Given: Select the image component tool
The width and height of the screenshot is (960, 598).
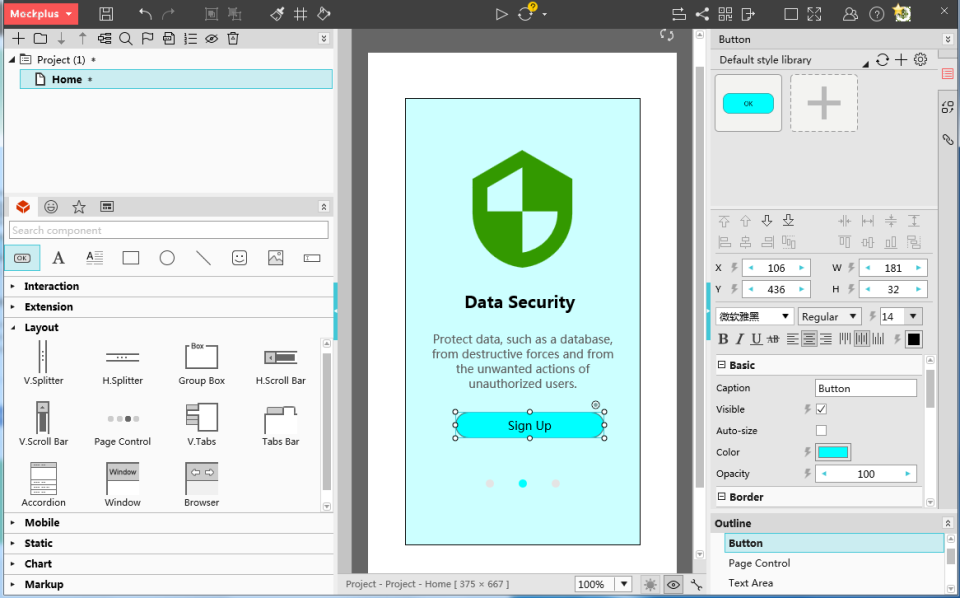Looking at the screenshot, I should pyautogui.click(x=276, y=258).
